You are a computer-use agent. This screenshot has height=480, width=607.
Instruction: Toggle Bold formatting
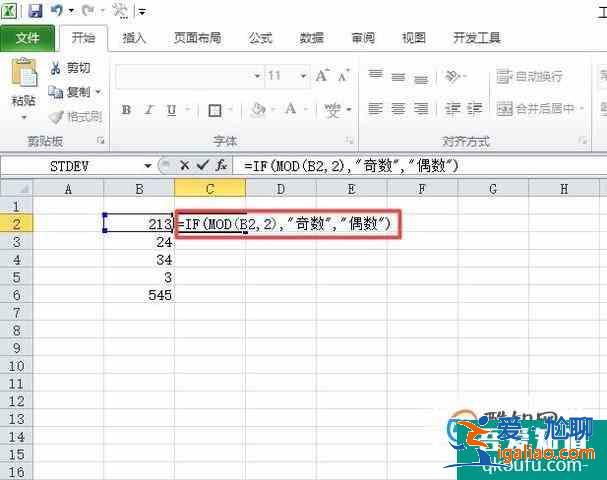click(x=126, y=110)
